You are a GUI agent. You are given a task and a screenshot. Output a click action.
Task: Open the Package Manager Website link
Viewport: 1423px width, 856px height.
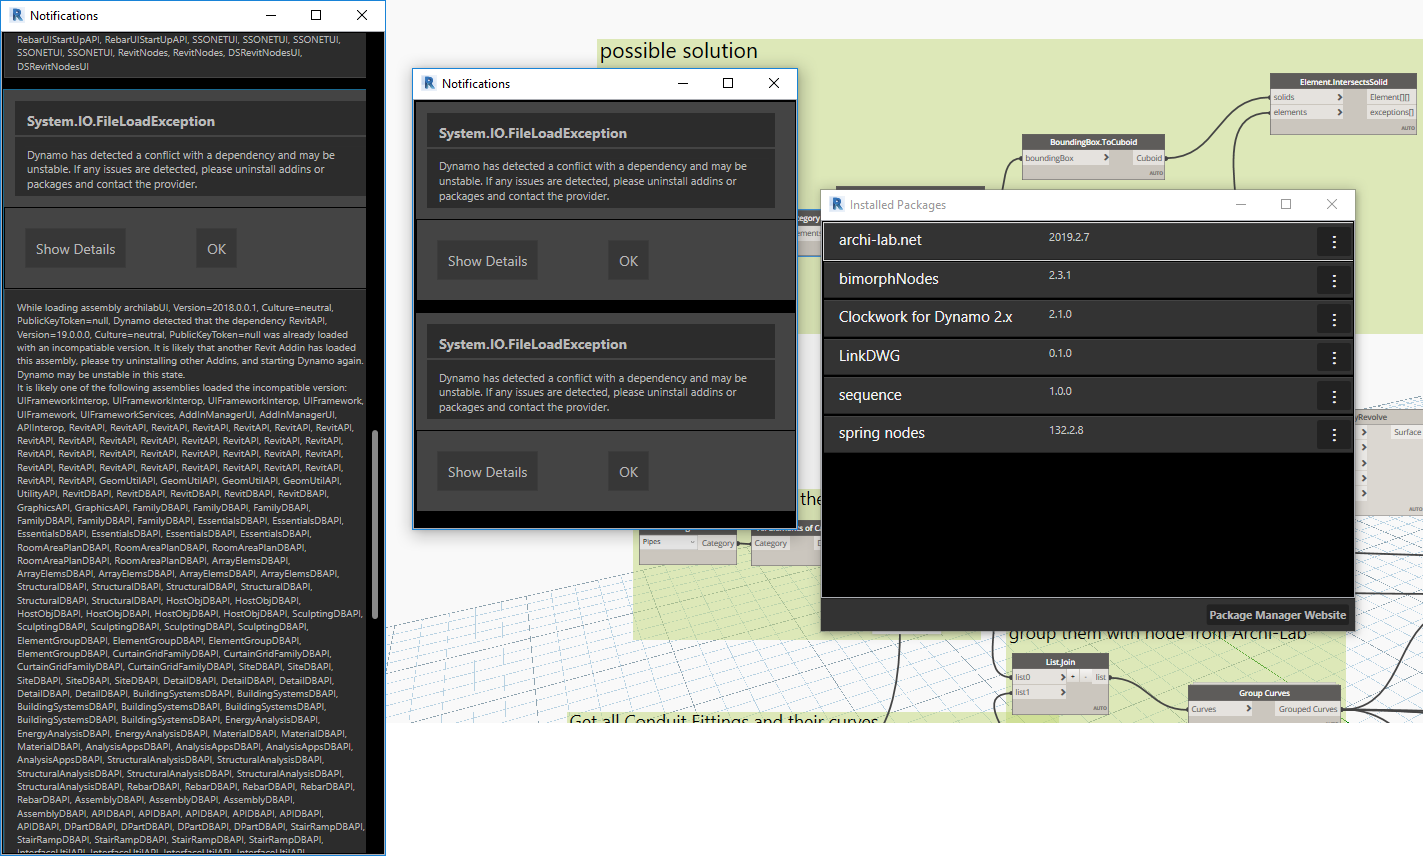click(1277, 615)
